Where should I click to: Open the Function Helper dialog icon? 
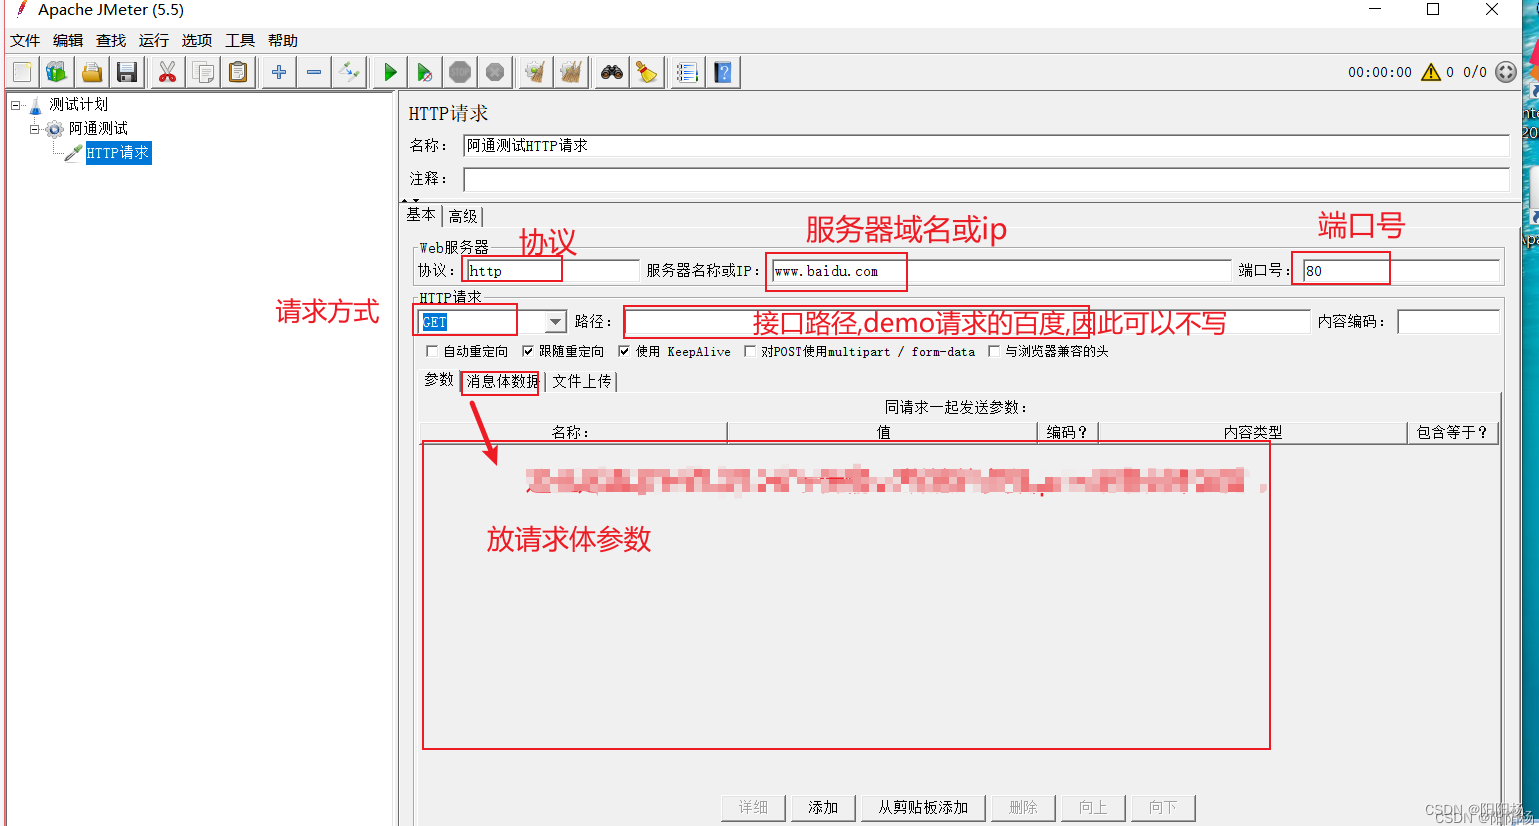point(688,72)
